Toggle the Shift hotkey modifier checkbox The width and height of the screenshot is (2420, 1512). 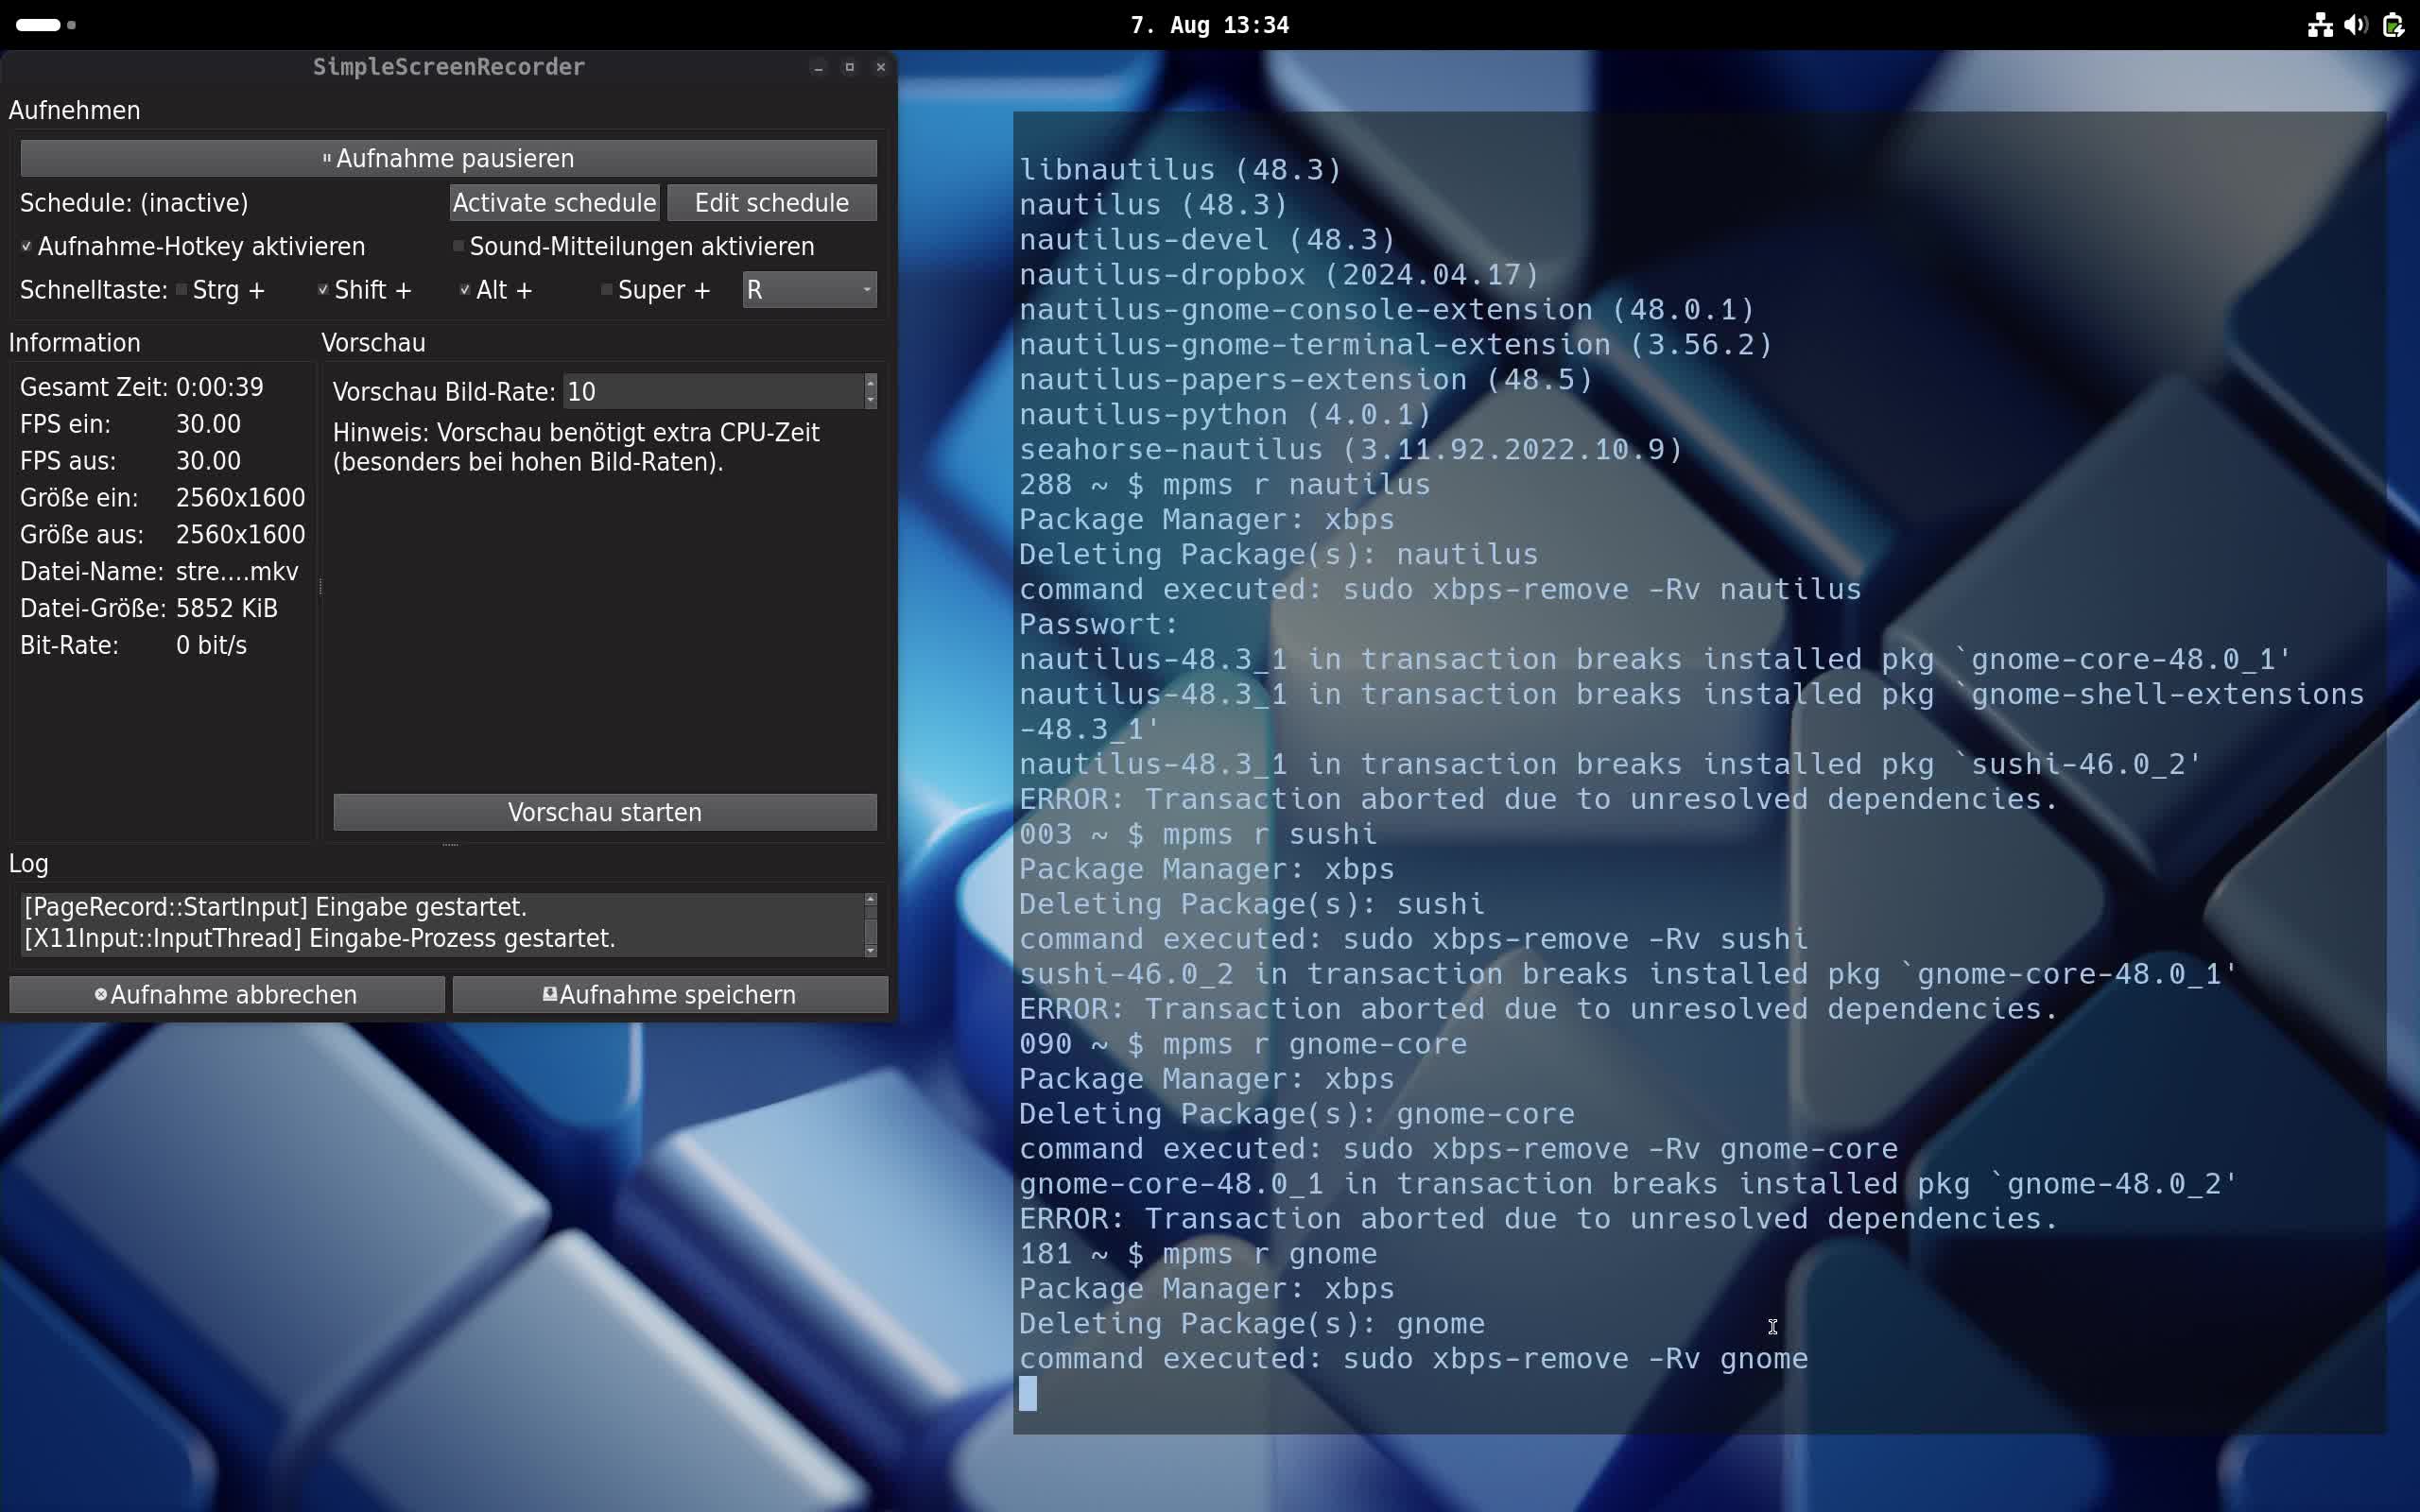click(323, 290)
